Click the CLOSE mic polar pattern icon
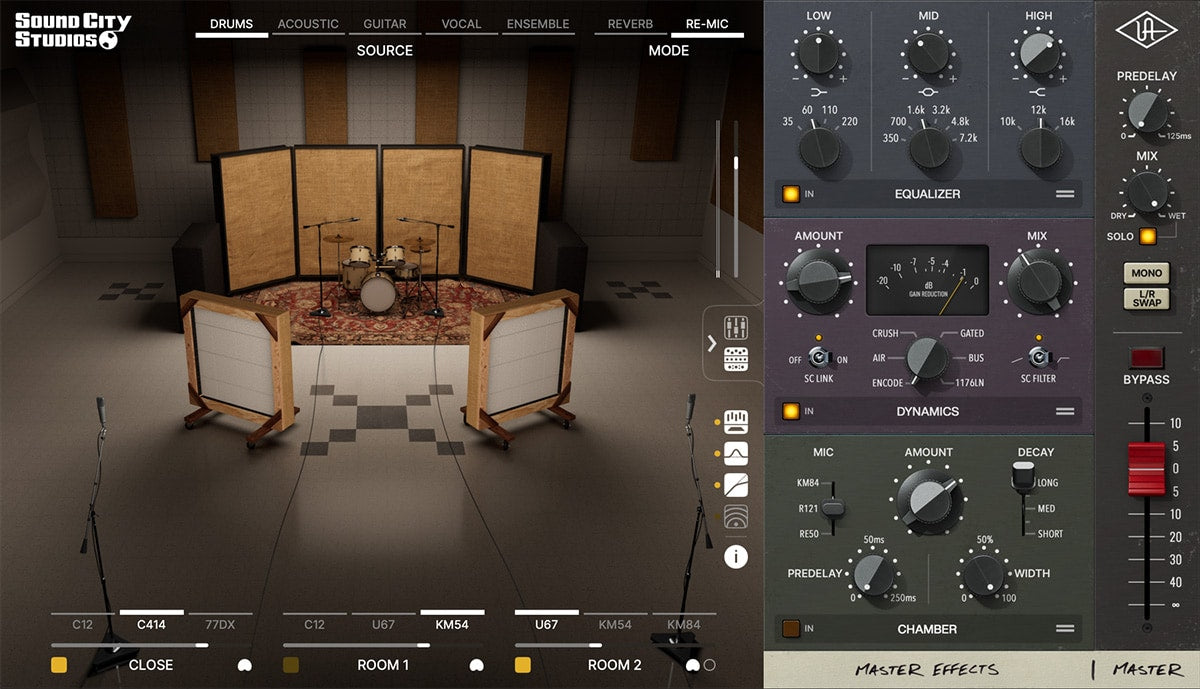1200x689 pixels. pos(244,665)
